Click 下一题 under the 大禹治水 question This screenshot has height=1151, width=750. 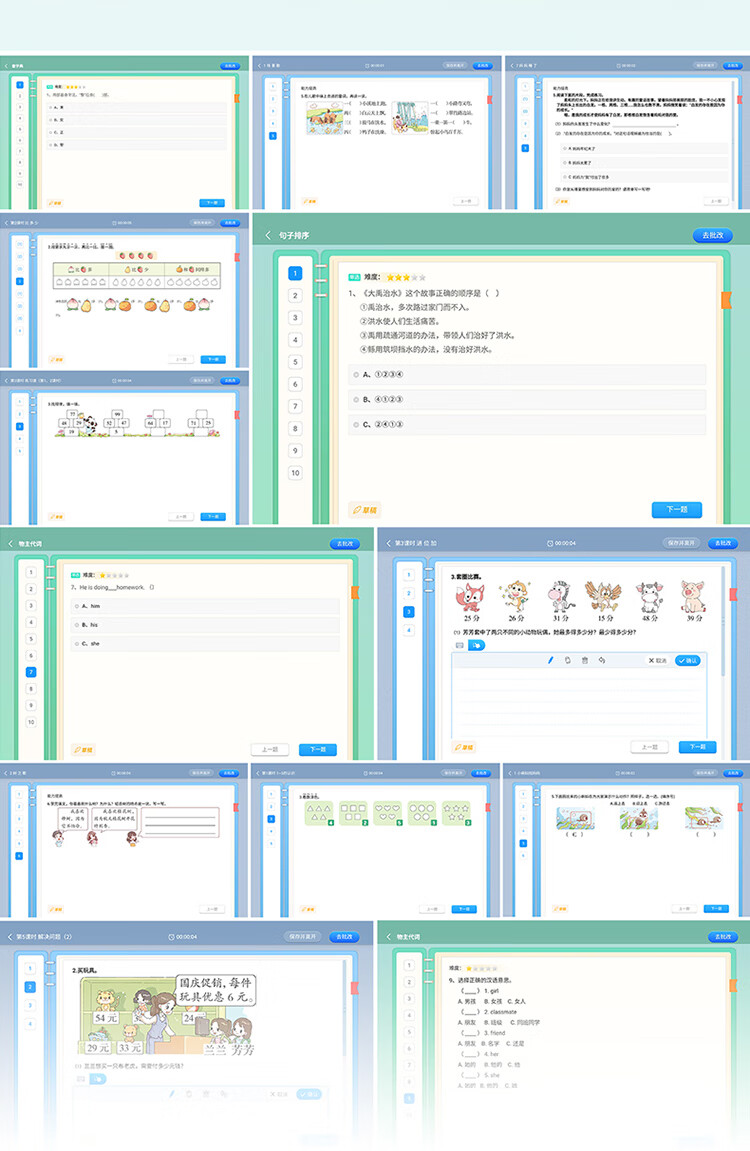point(677,509)
